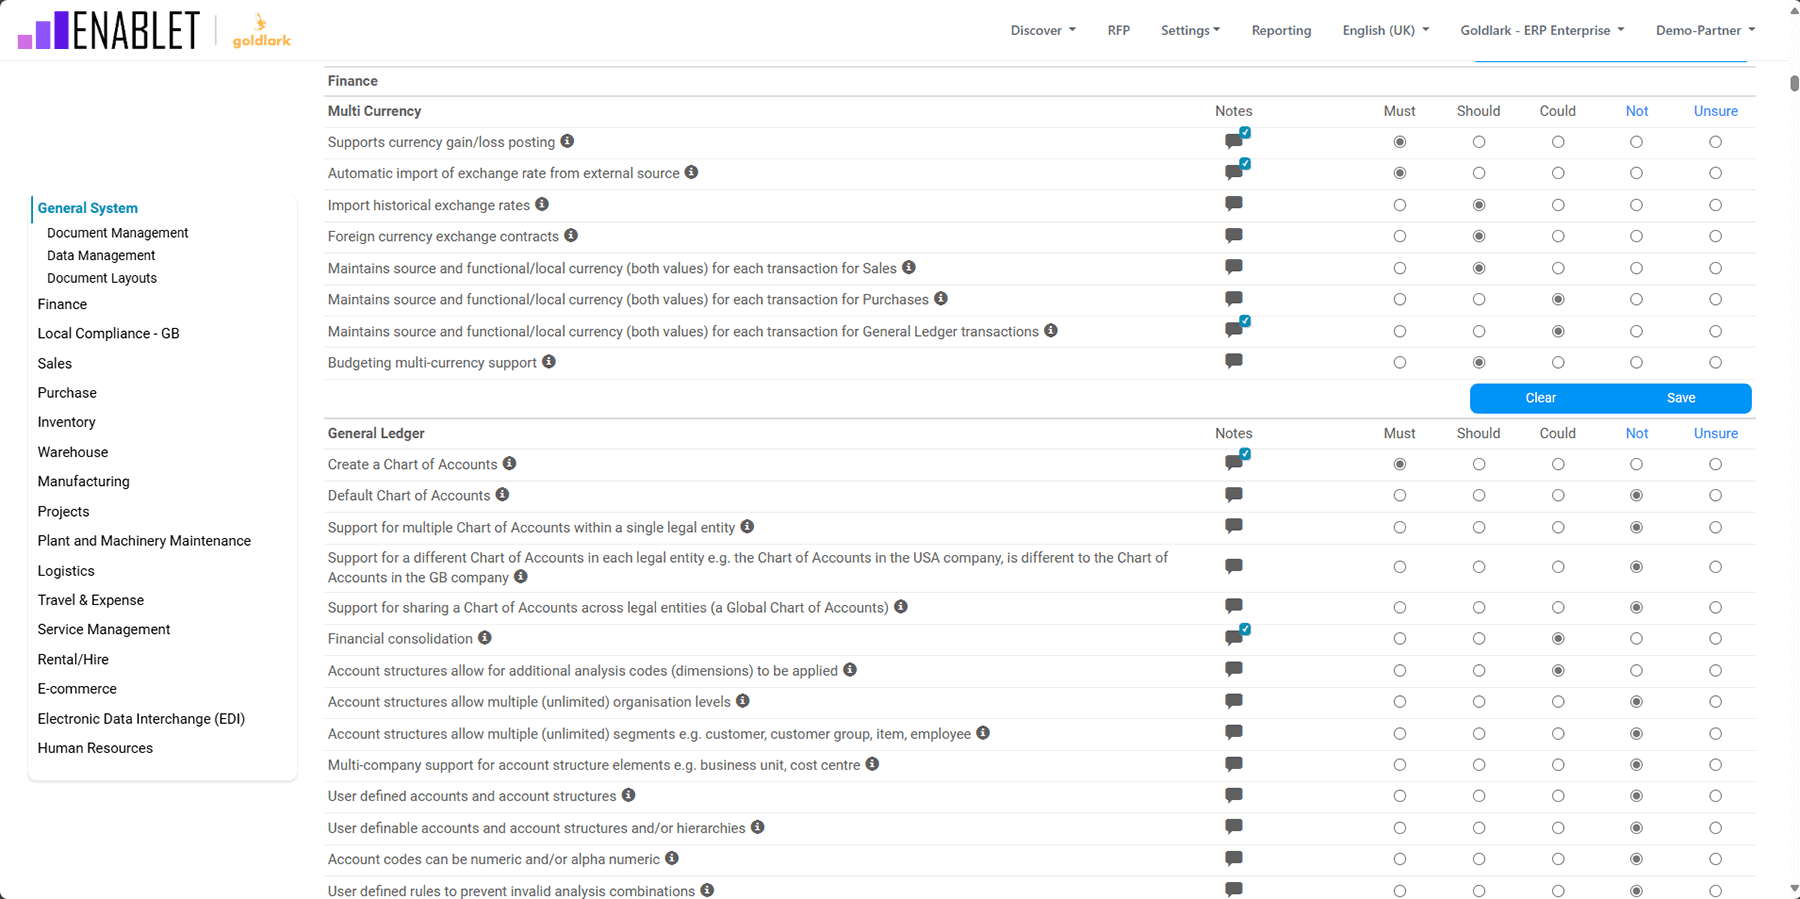Click the Enablet logo
Viewport: 1800px width, 899px height.
(x=109, y=30)
